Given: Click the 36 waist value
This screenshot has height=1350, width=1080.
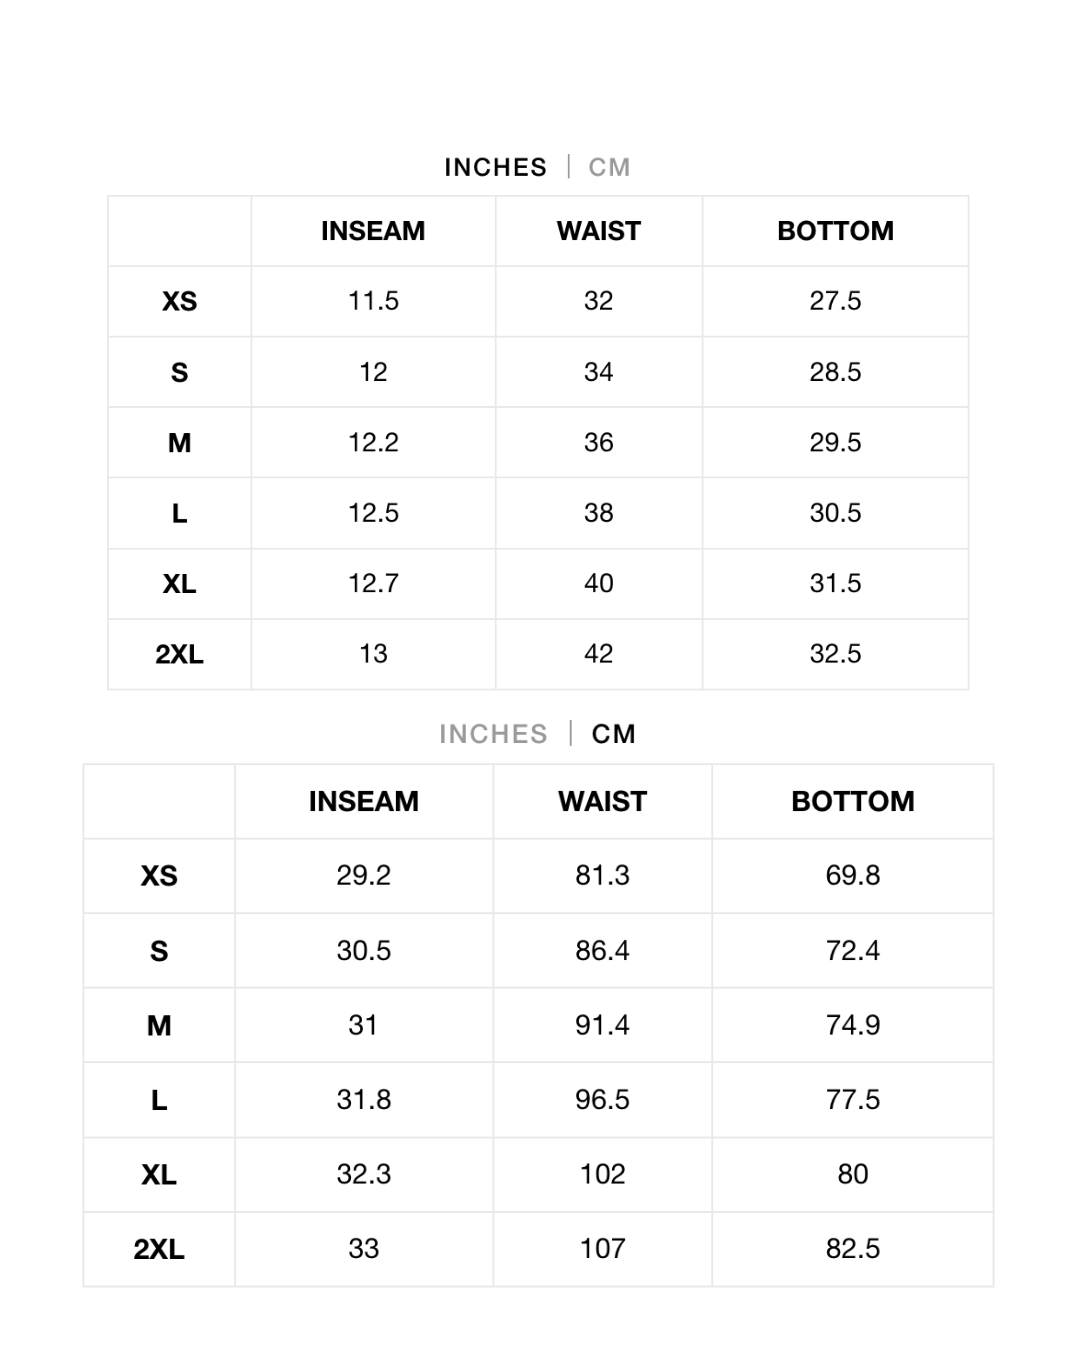Looking at the screenshot, I should tap(598, 442).
